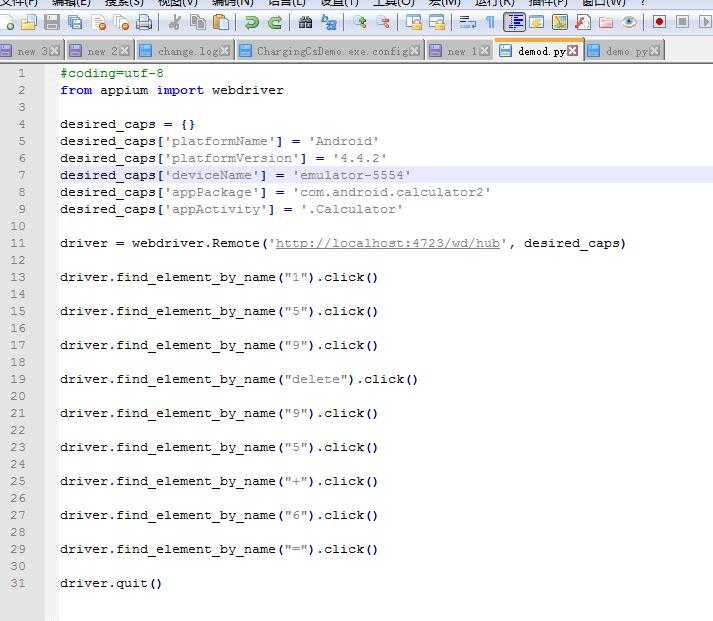Click the http://localhost:4723/wd/hub link
The width and height of the screenshot is (713, 621).
387,243
